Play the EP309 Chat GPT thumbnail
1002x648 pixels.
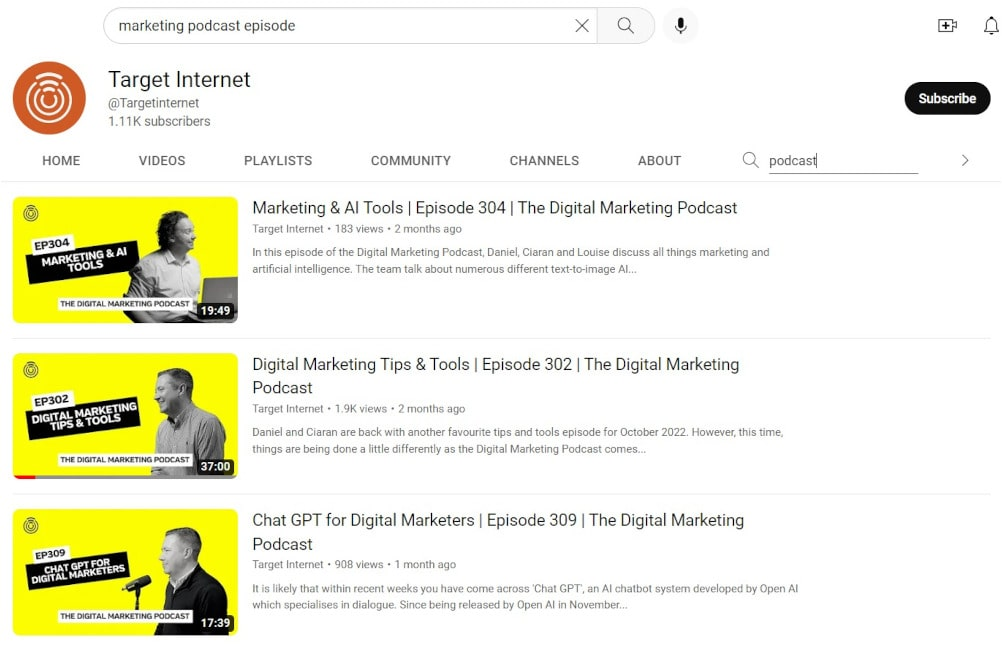click(x=125, y=572)
